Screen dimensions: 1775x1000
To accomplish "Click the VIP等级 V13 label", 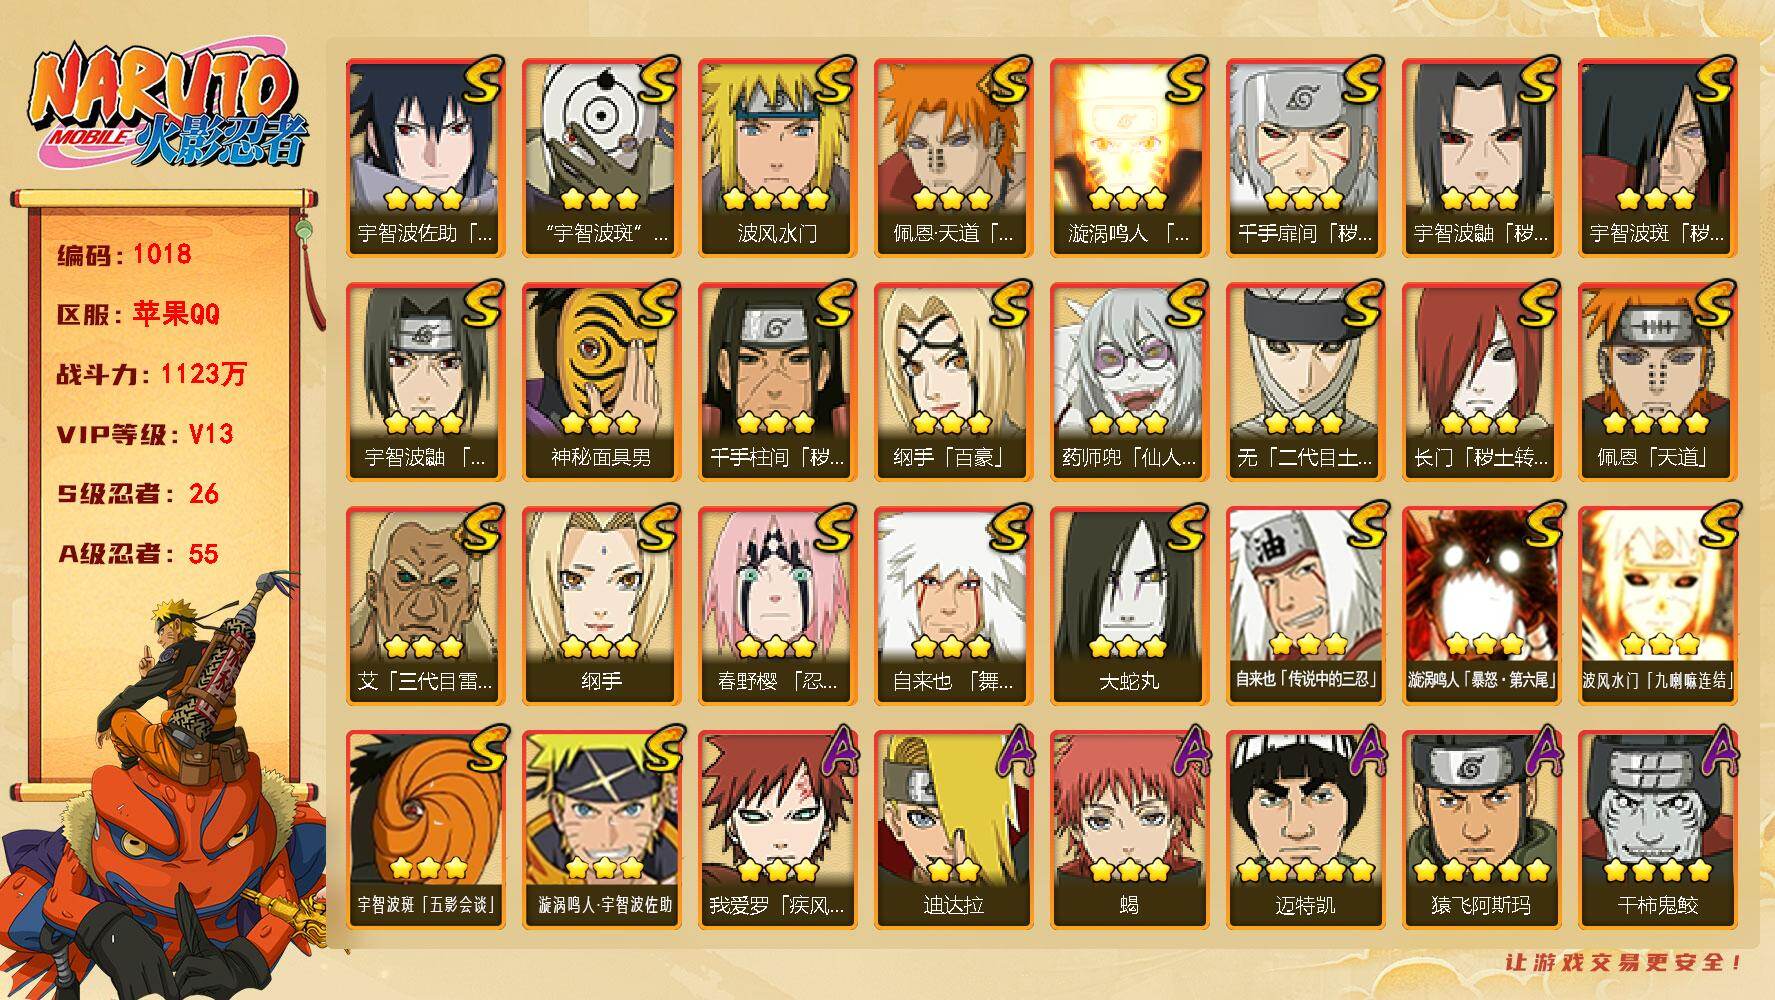I will 145,434.
